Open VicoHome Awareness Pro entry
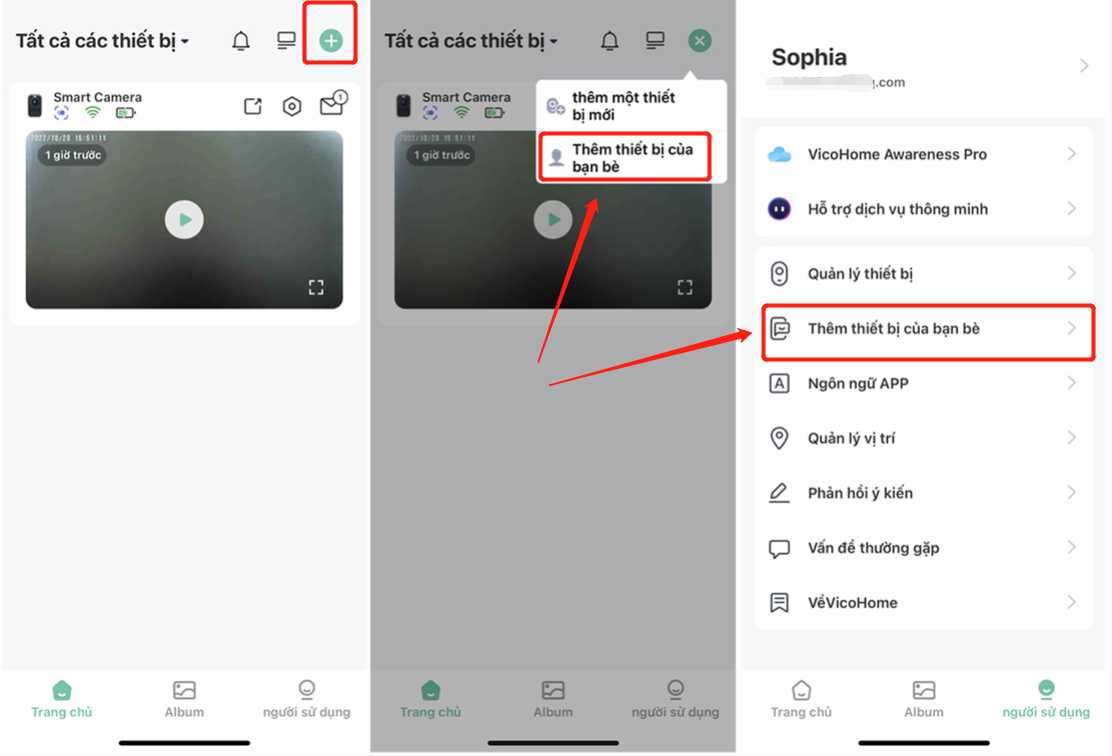Image resolution: width=1112 pixels, height=756 pixels. 923,154
